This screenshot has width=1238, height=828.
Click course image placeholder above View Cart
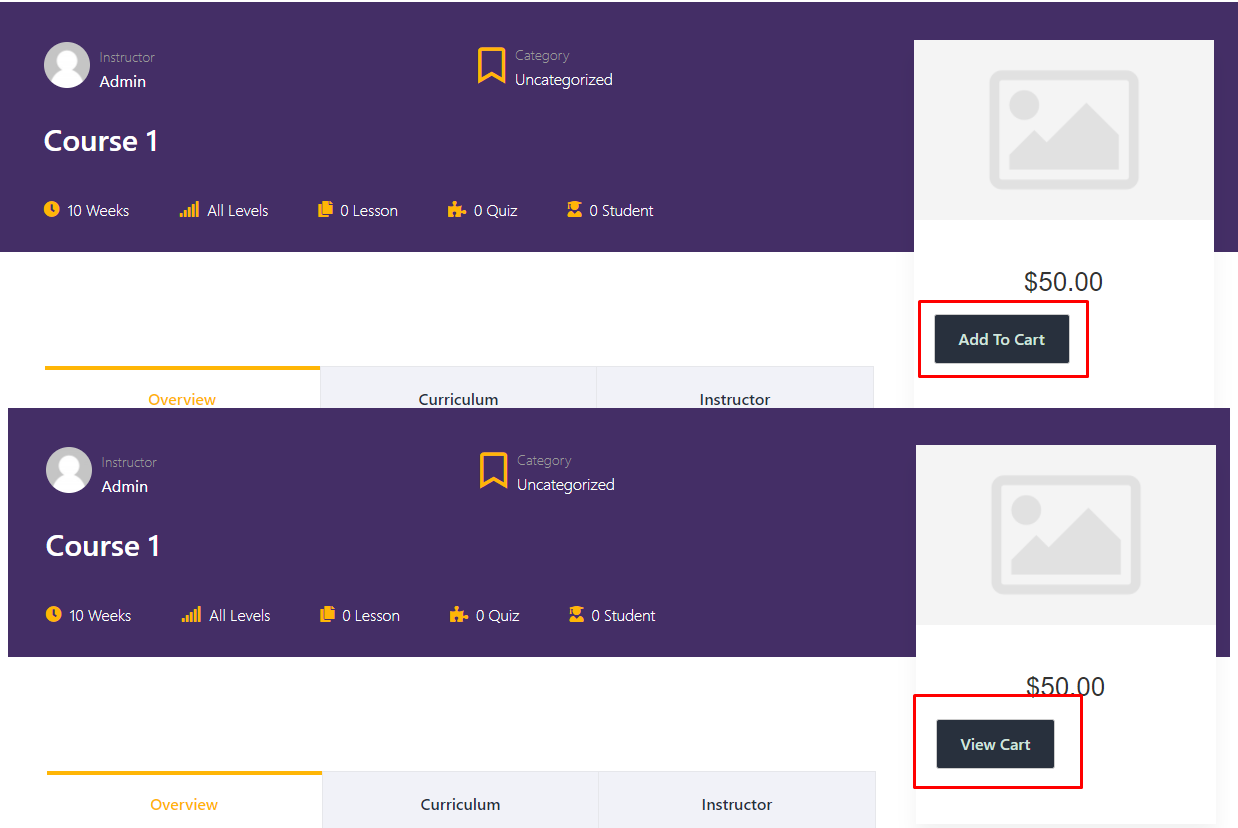click(1065, 535)
